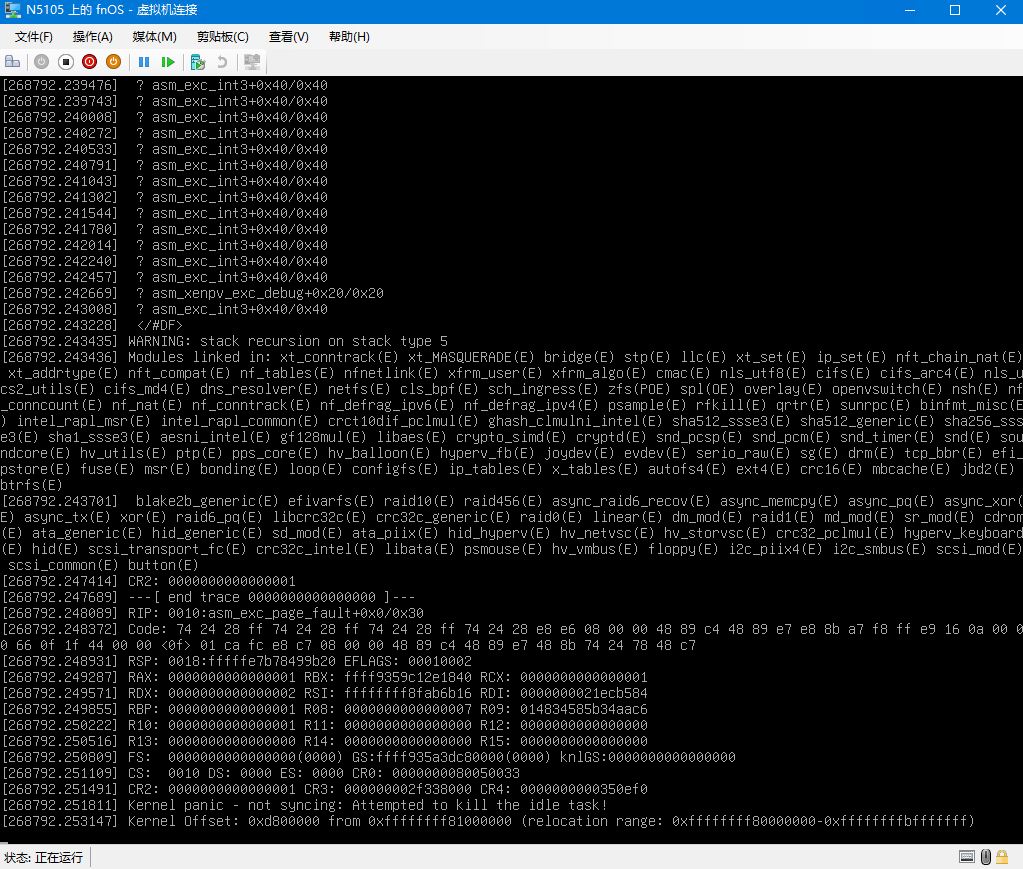The image size is (1023, 869).
Task: Click the 'Kernel Offset: 0xd800000' line
Action: click(x=488, y=821)
